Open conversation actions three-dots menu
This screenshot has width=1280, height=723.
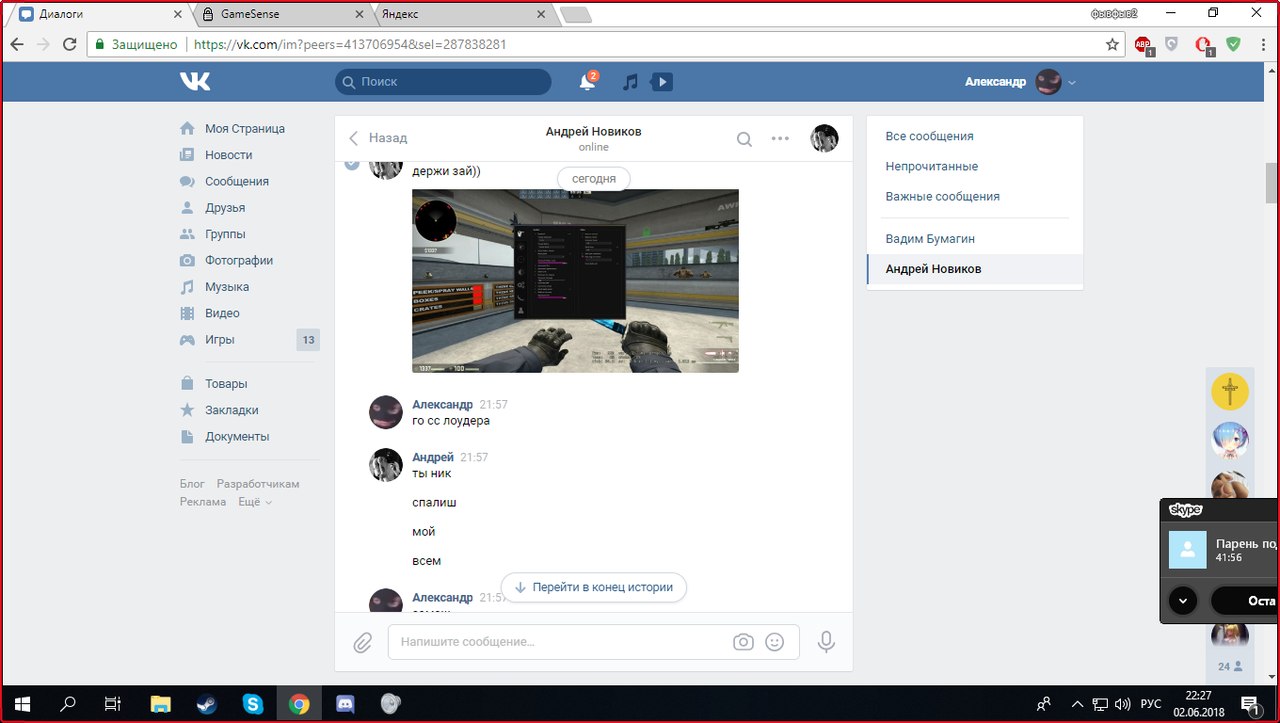click(x=780, y=139)
